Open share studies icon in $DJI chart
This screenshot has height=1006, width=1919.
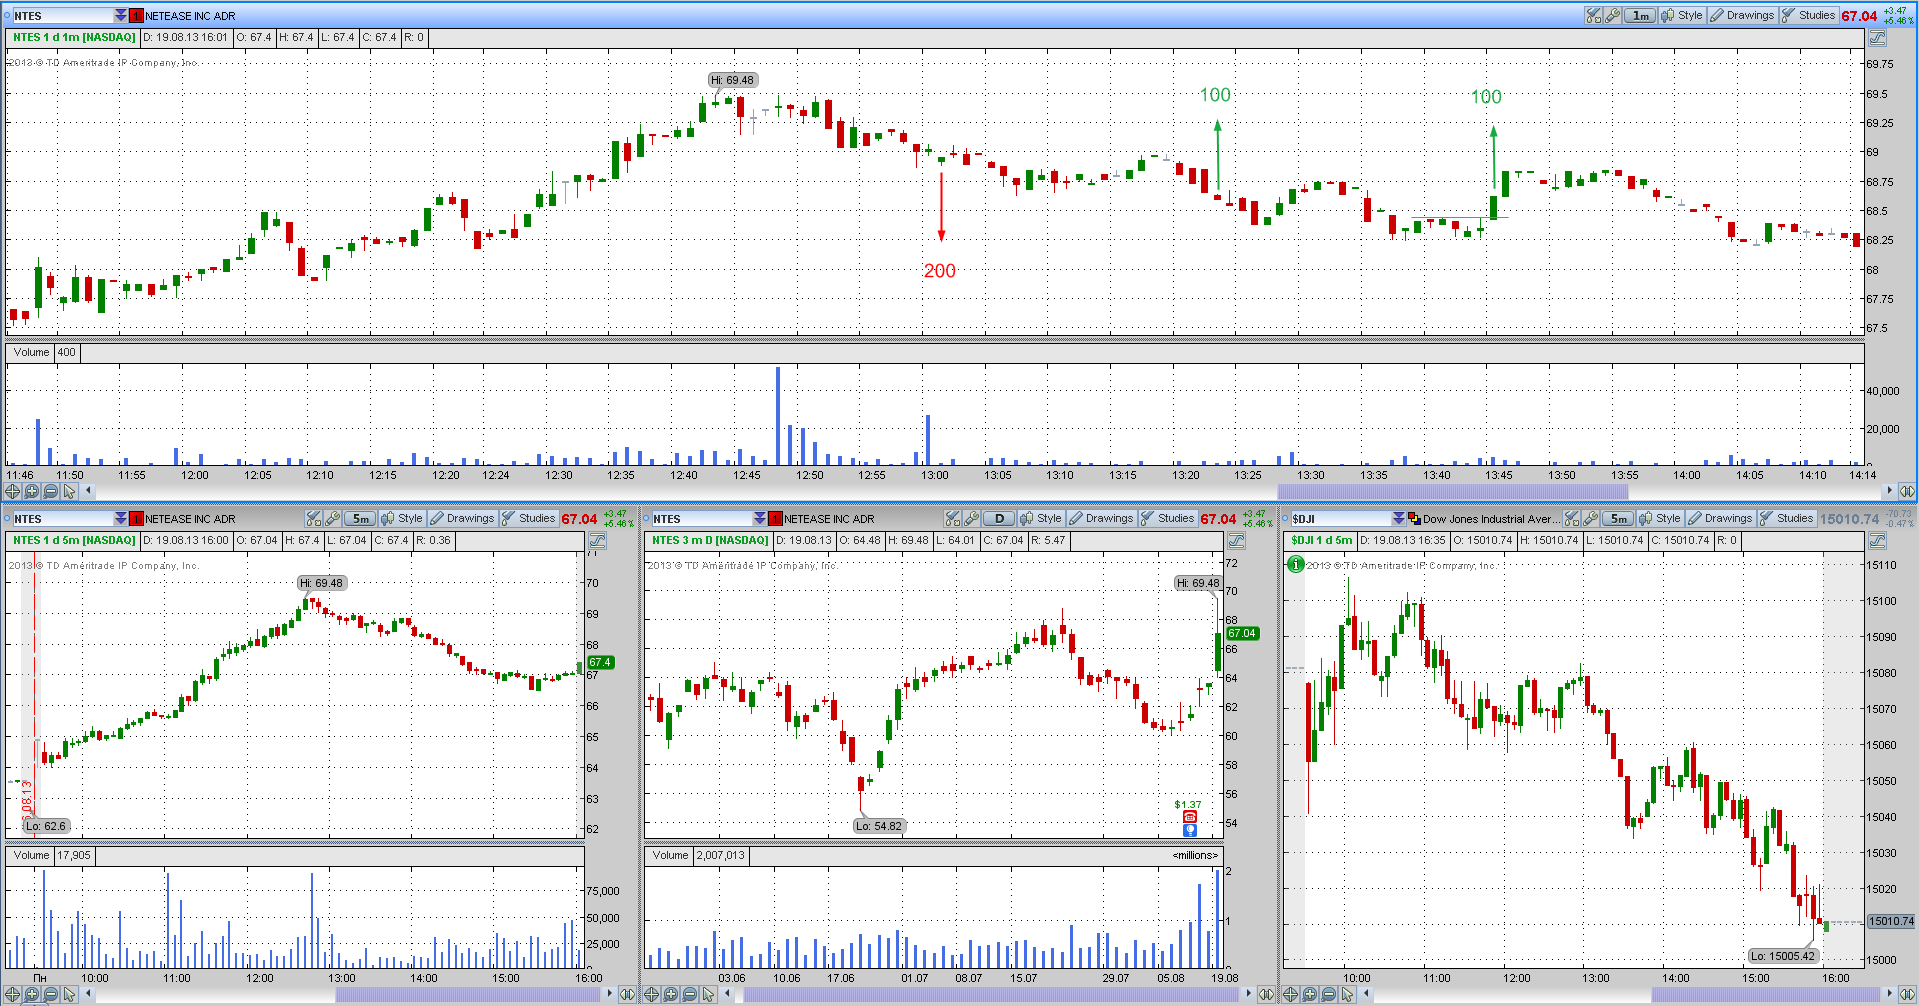(x=1572, y=518)
